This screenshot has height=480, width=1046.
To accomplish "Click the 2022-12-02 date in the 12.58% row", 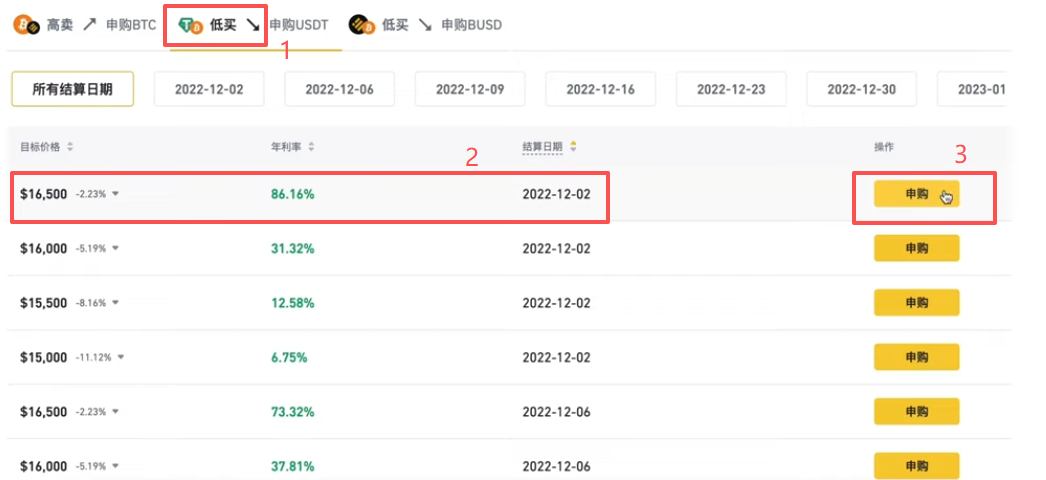I will pos(556,303).
